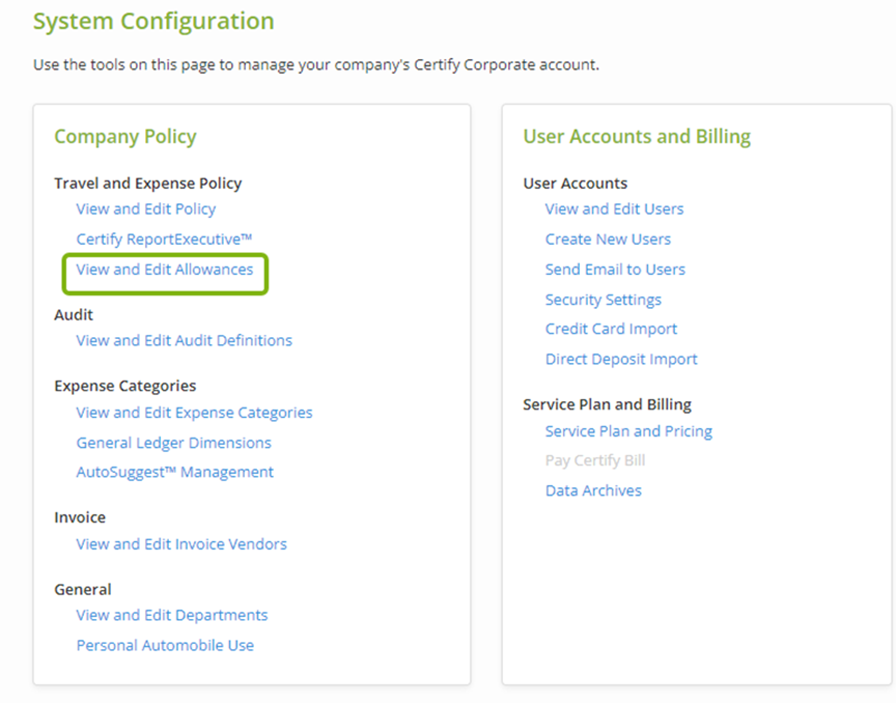The image size is (896, 703).
Task: Go to View and Edit Audit Definitions
Action: point(184,340)
